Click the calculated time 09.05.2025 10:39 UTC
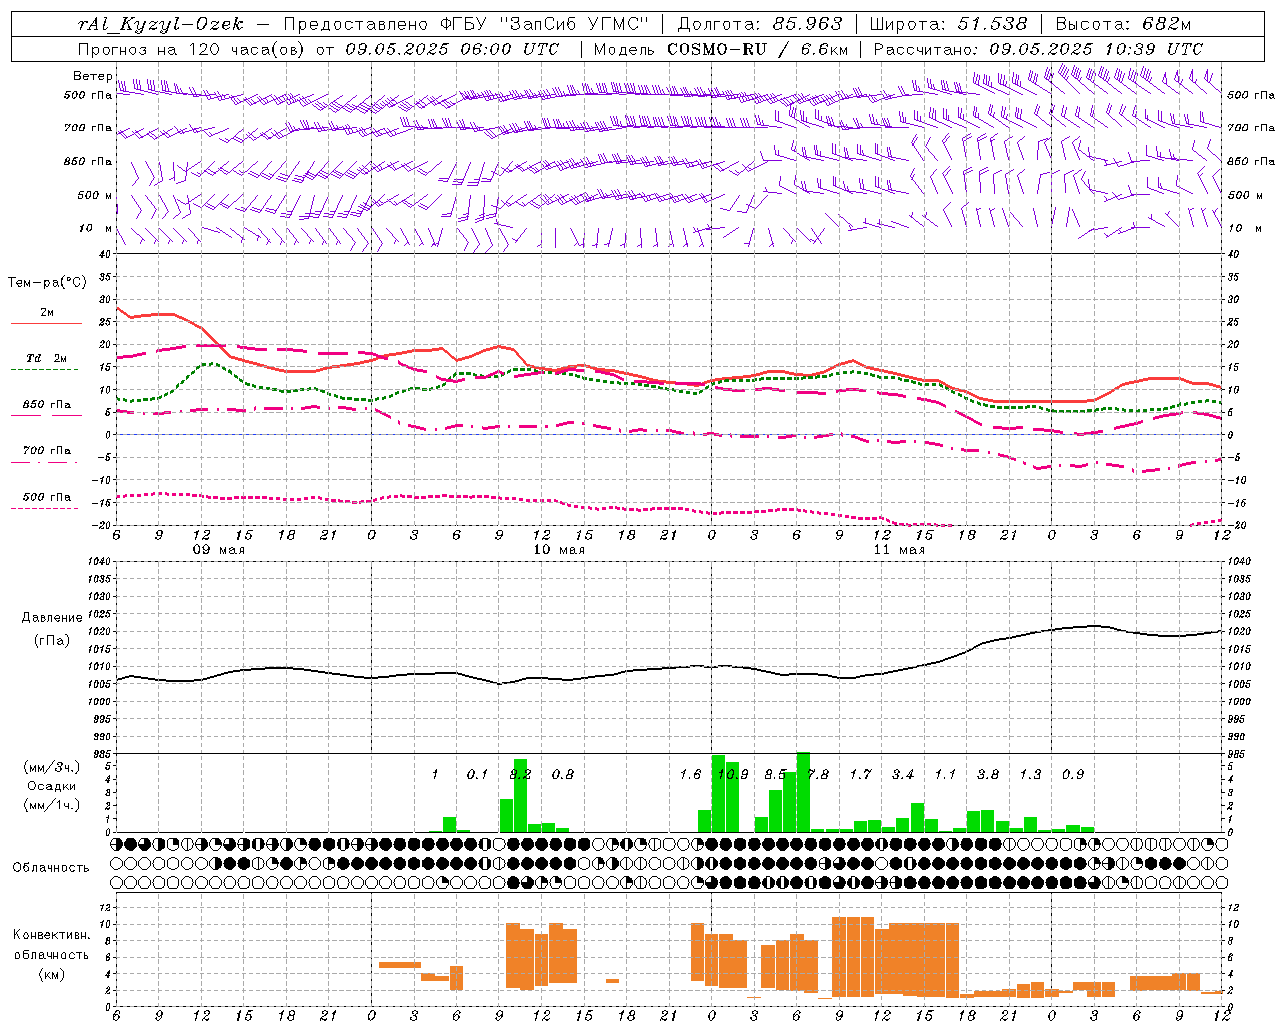1280x1024 pixels. pyautogui.click(x=1096, y=49)
